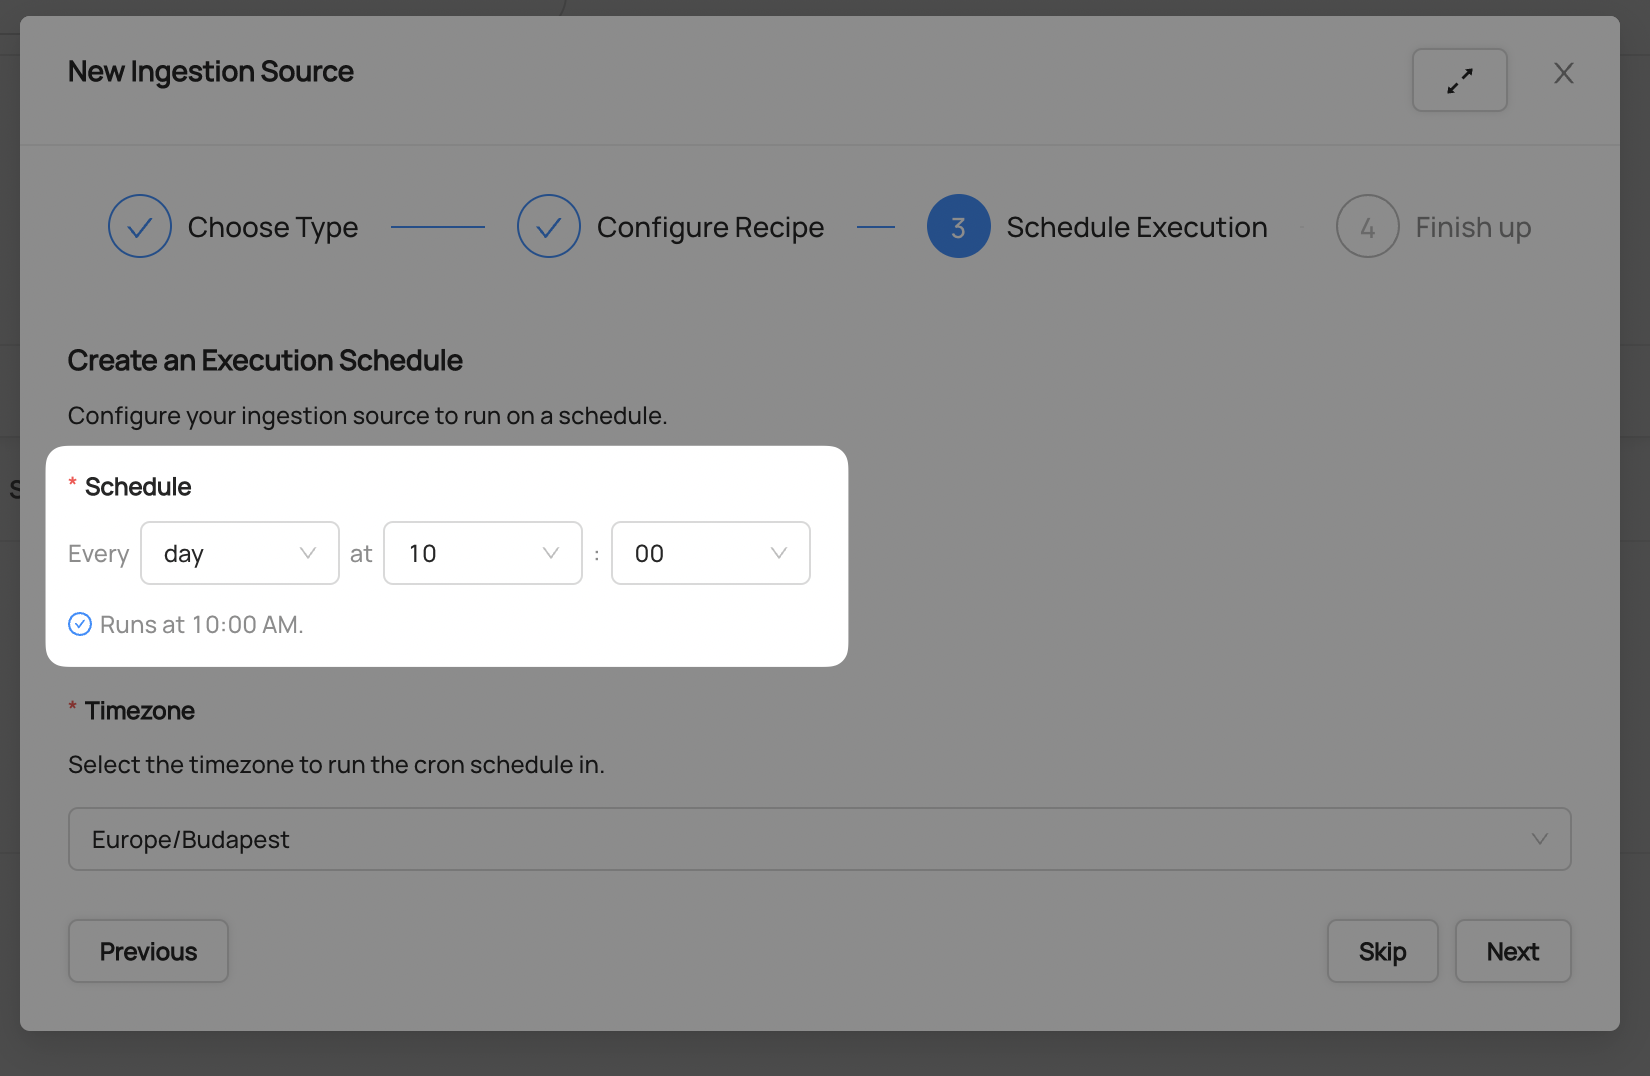Click the step 4 Finish up circle

click(1367, 226)
